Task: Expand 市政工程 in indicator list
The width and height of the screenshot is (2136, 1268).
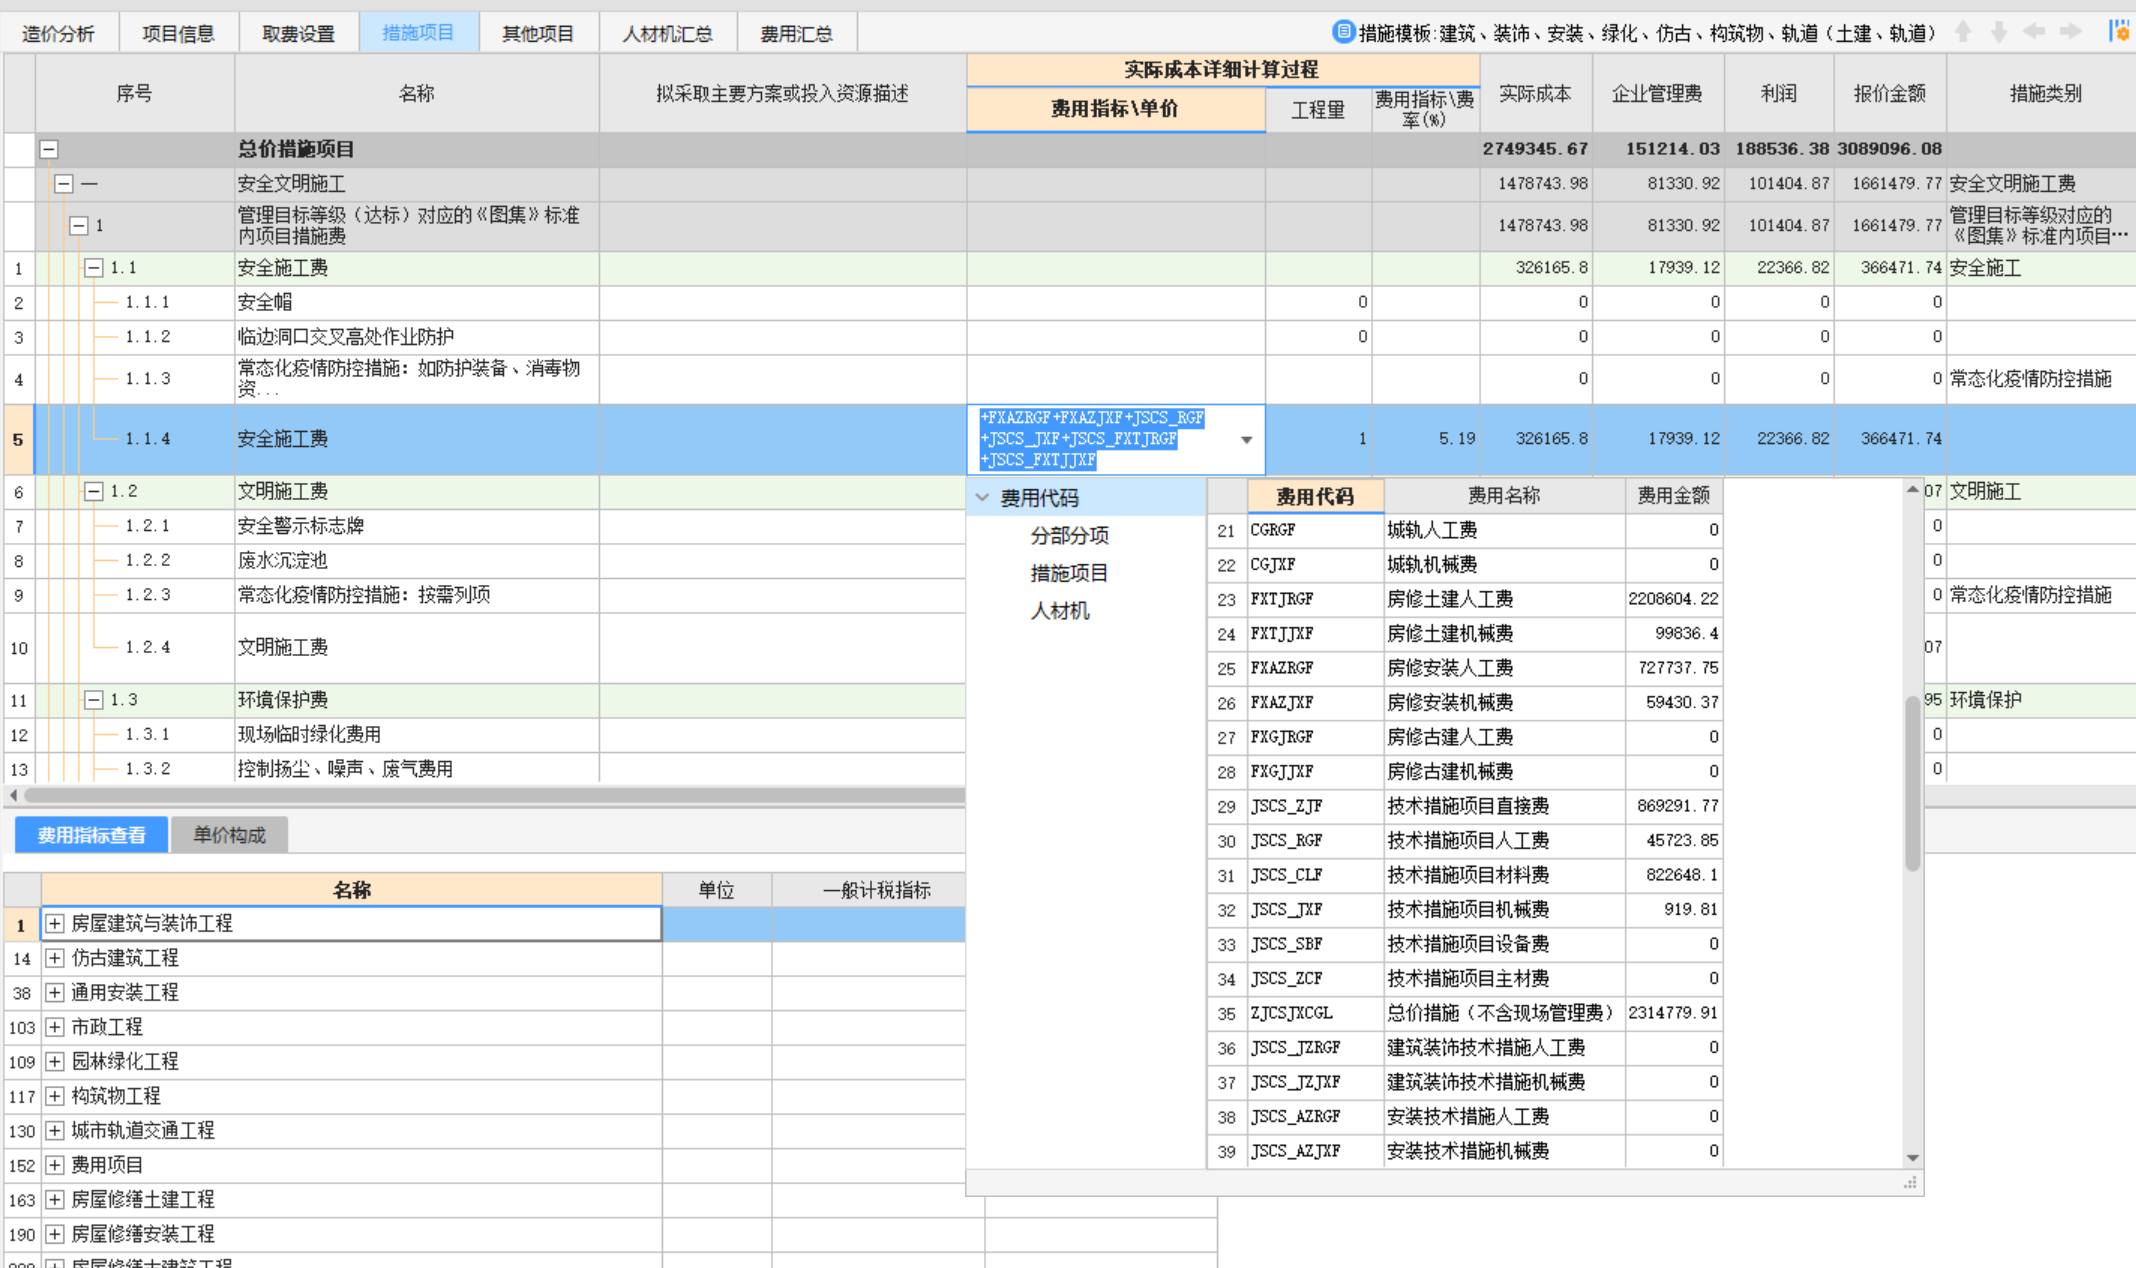Action: coord(55,1027)
